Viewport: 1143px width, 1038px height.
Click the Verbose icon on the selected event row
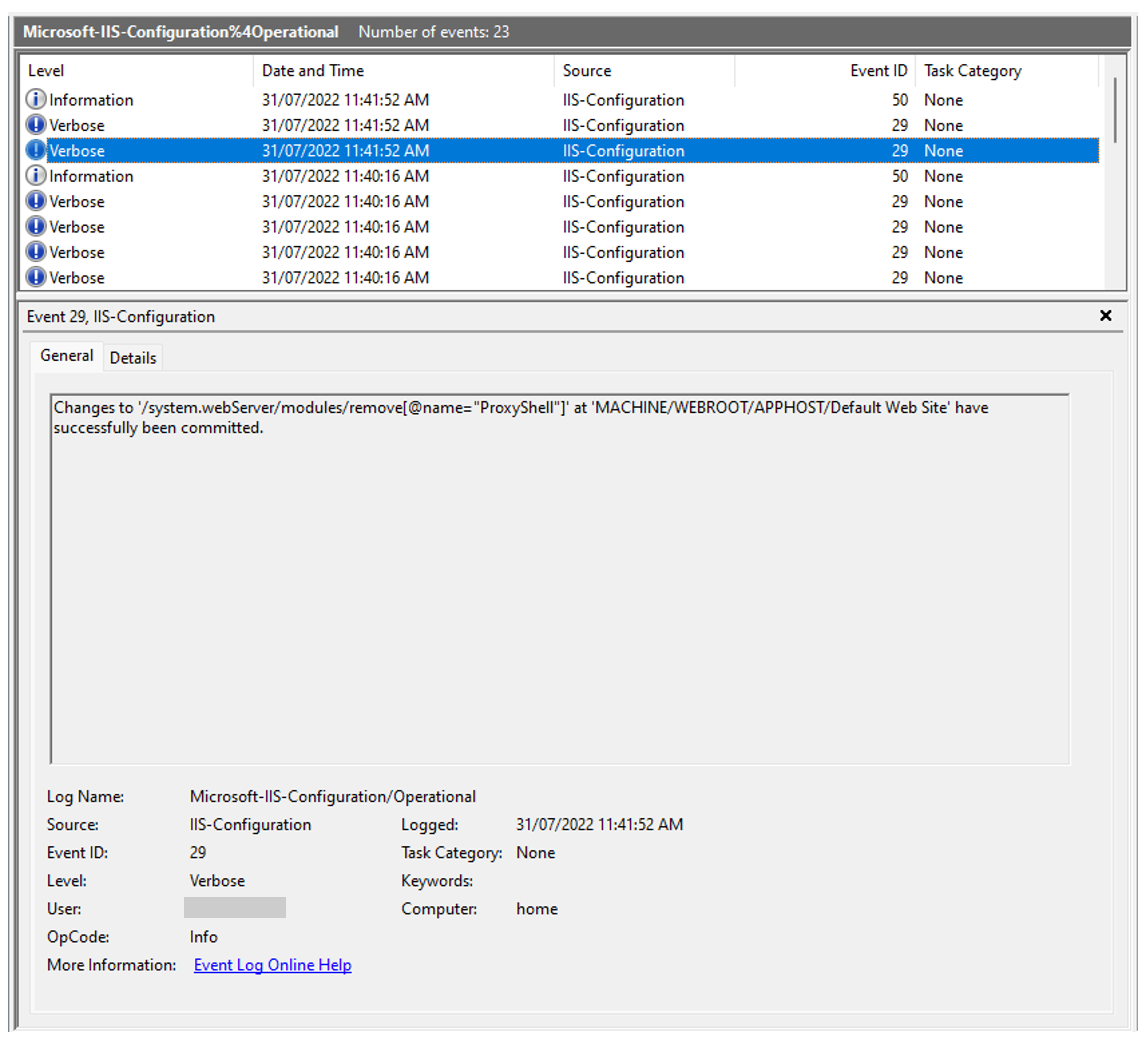[36, 150]
